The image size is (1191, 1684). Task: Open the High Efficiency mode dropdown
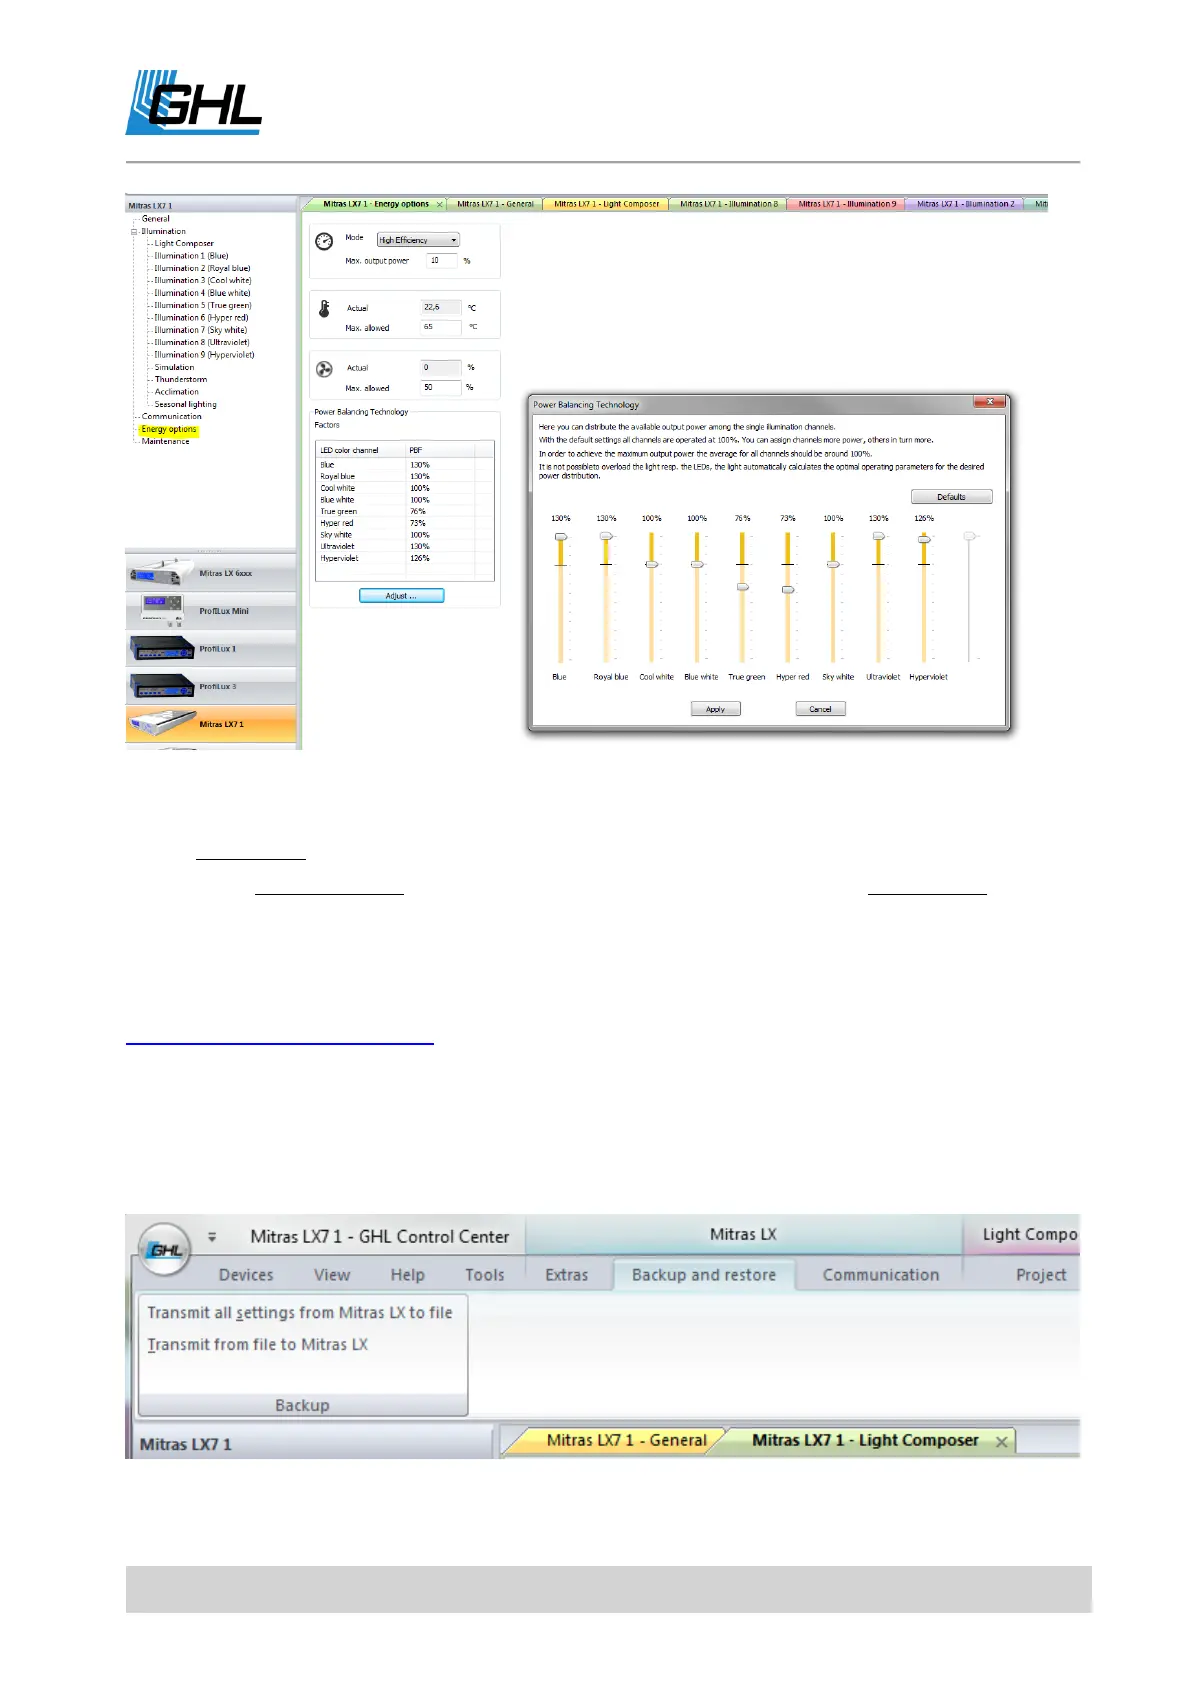pos(418,240)
